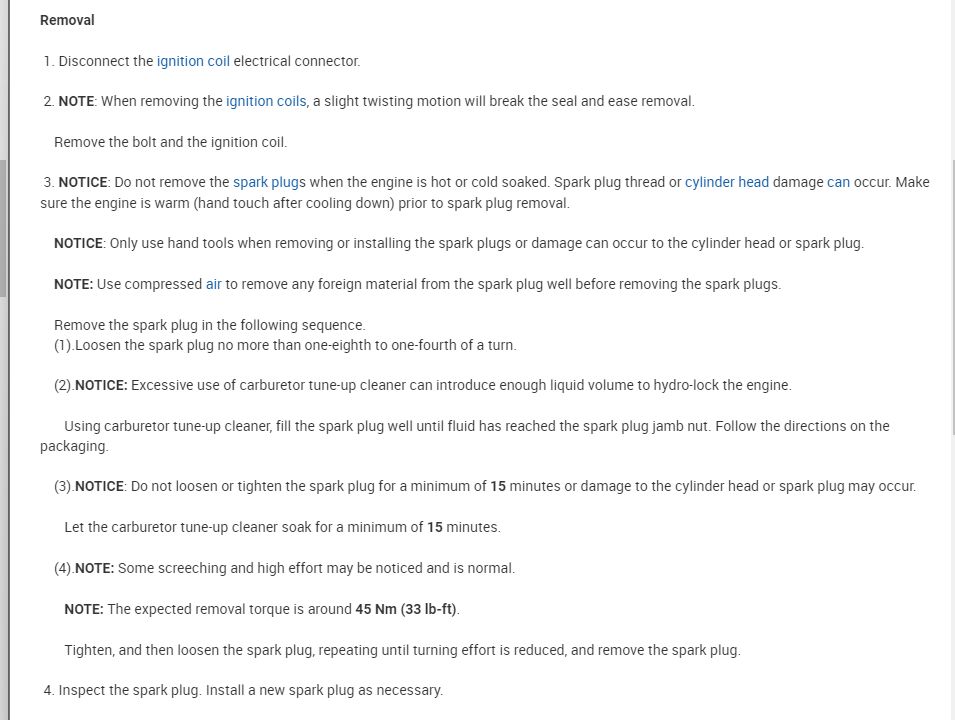Click the 'Excessive use of carburetor tune-up cleaner' notice
Viewport: 955px width, 720px height.
pyautogui.click(x=460, y=385)
